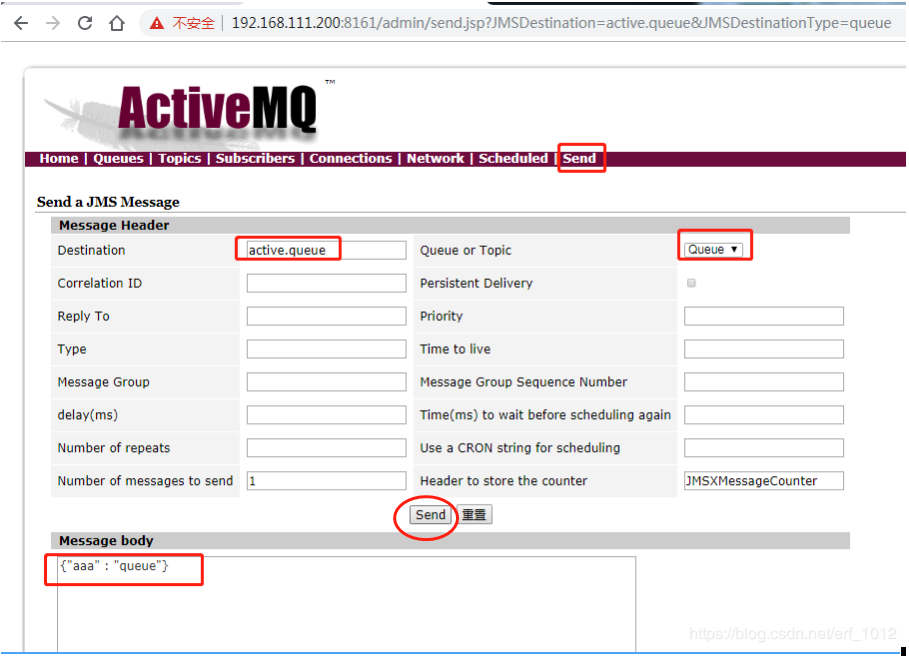The image size is (909, 656).
Task: Enable the Persistent Delivery checkbox
Action: tap(691, 283)
